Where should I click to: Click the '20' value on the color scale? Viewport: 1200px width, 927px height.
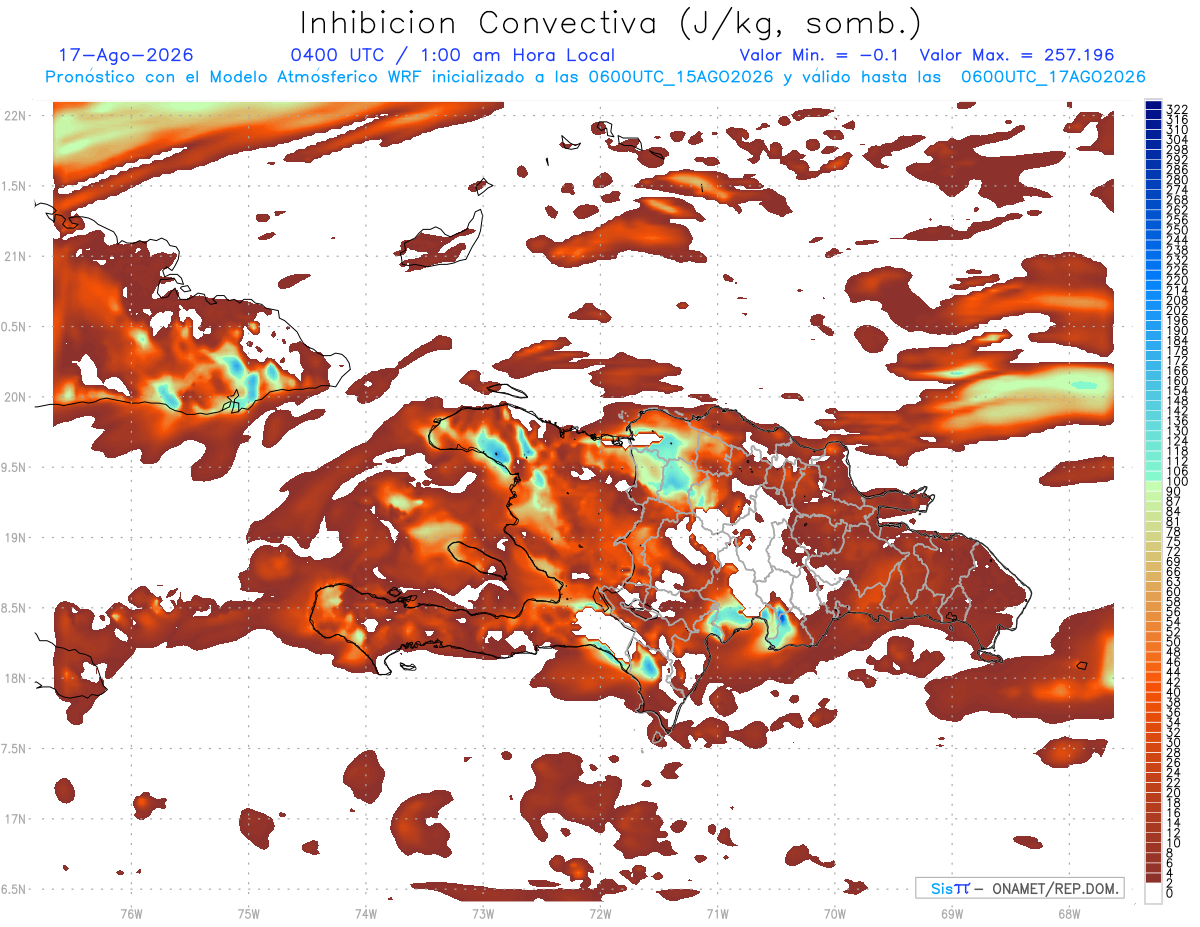tap(1174, 792)
